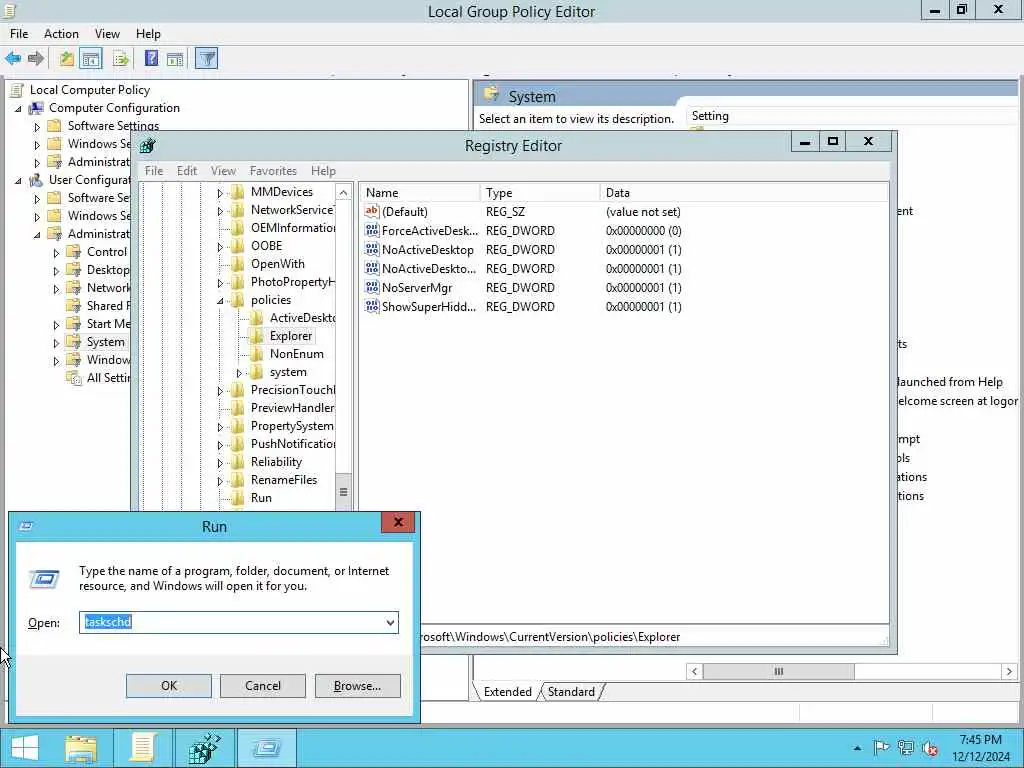
Task: Toggle the Show/Hide Console Tree icon
Action: [x=91, y=59]
